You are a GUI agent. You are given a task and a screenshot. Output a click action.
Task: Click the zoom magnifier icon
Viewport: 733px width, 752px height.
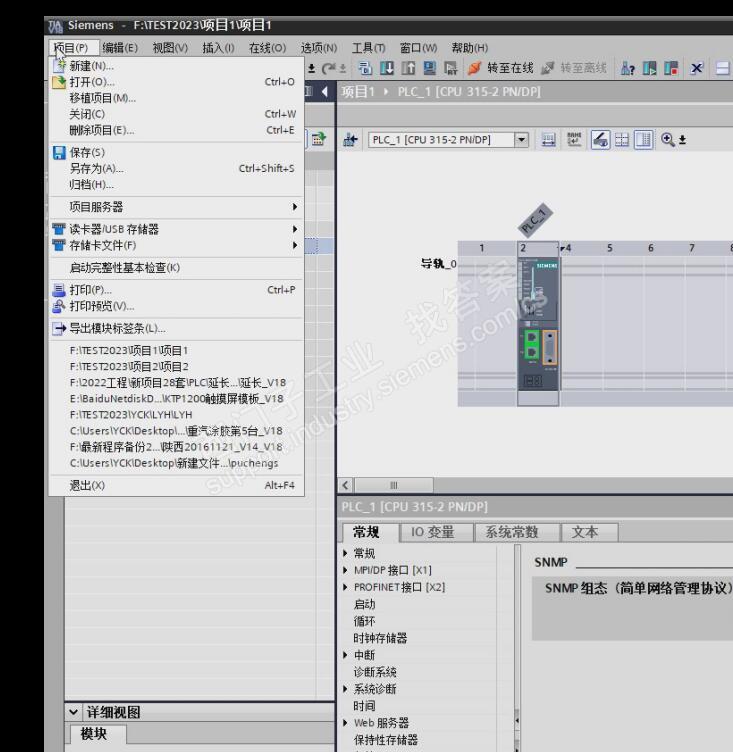pos(667,140)
